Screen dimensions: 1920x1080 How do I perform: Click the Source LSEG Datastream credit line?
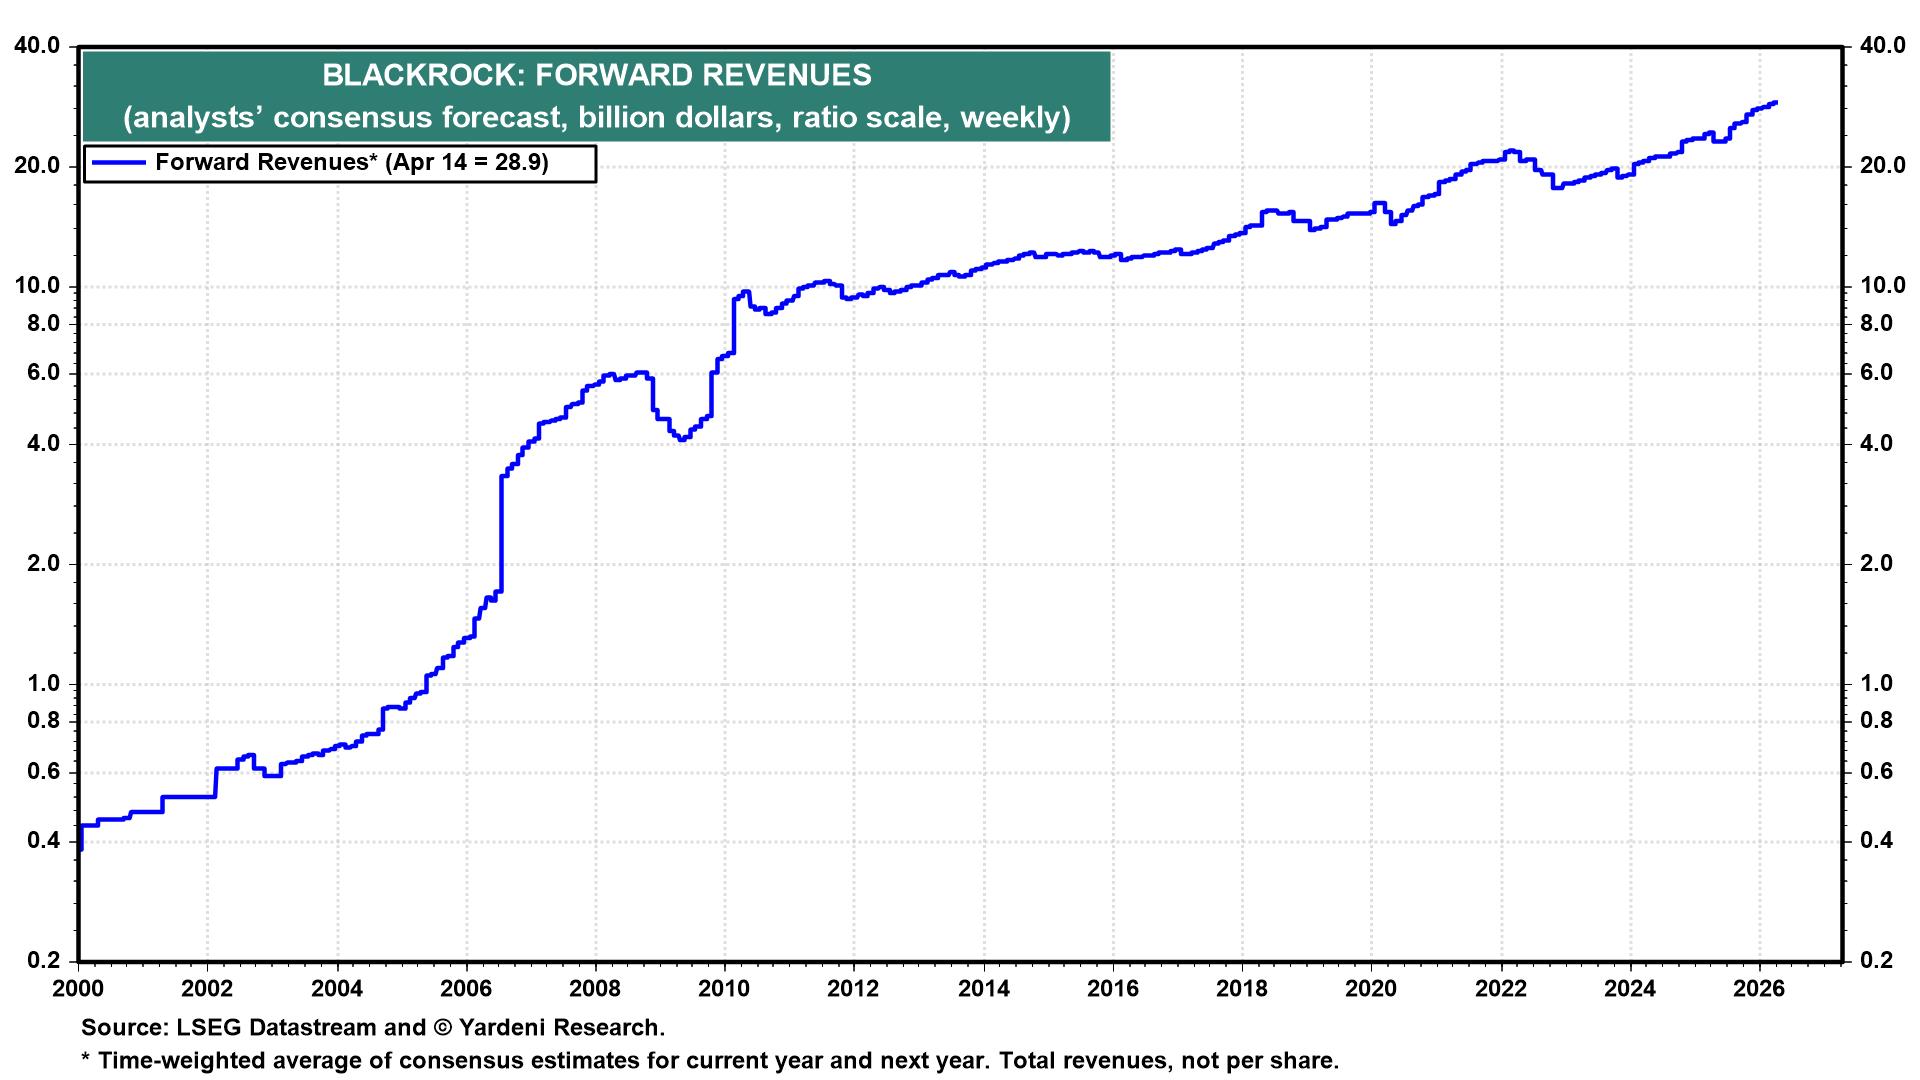372,1028
